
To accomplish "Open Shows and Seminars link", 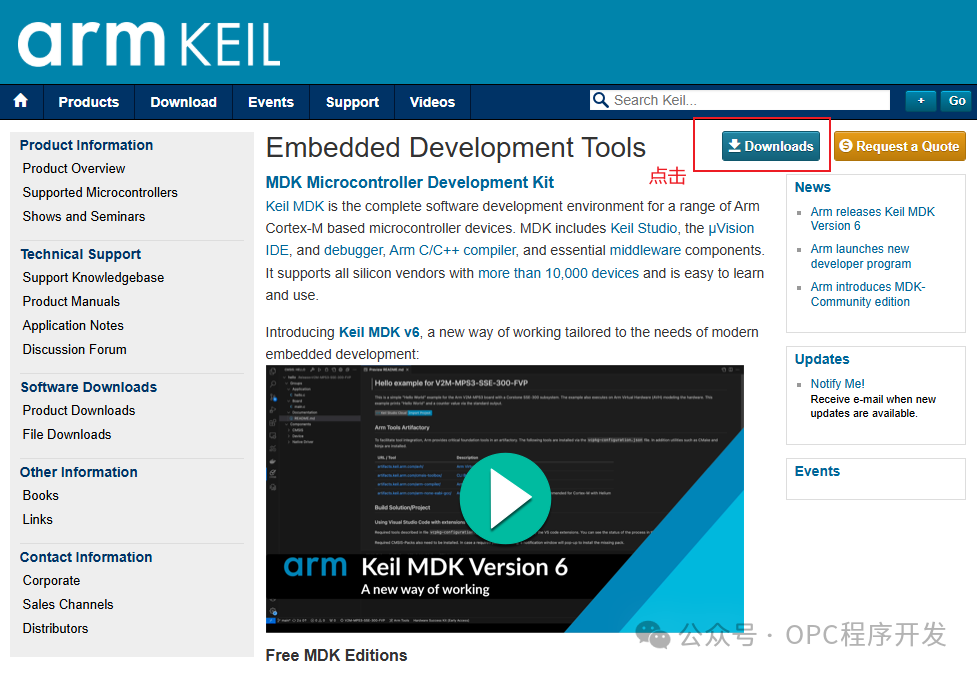I will click(83, 216).
